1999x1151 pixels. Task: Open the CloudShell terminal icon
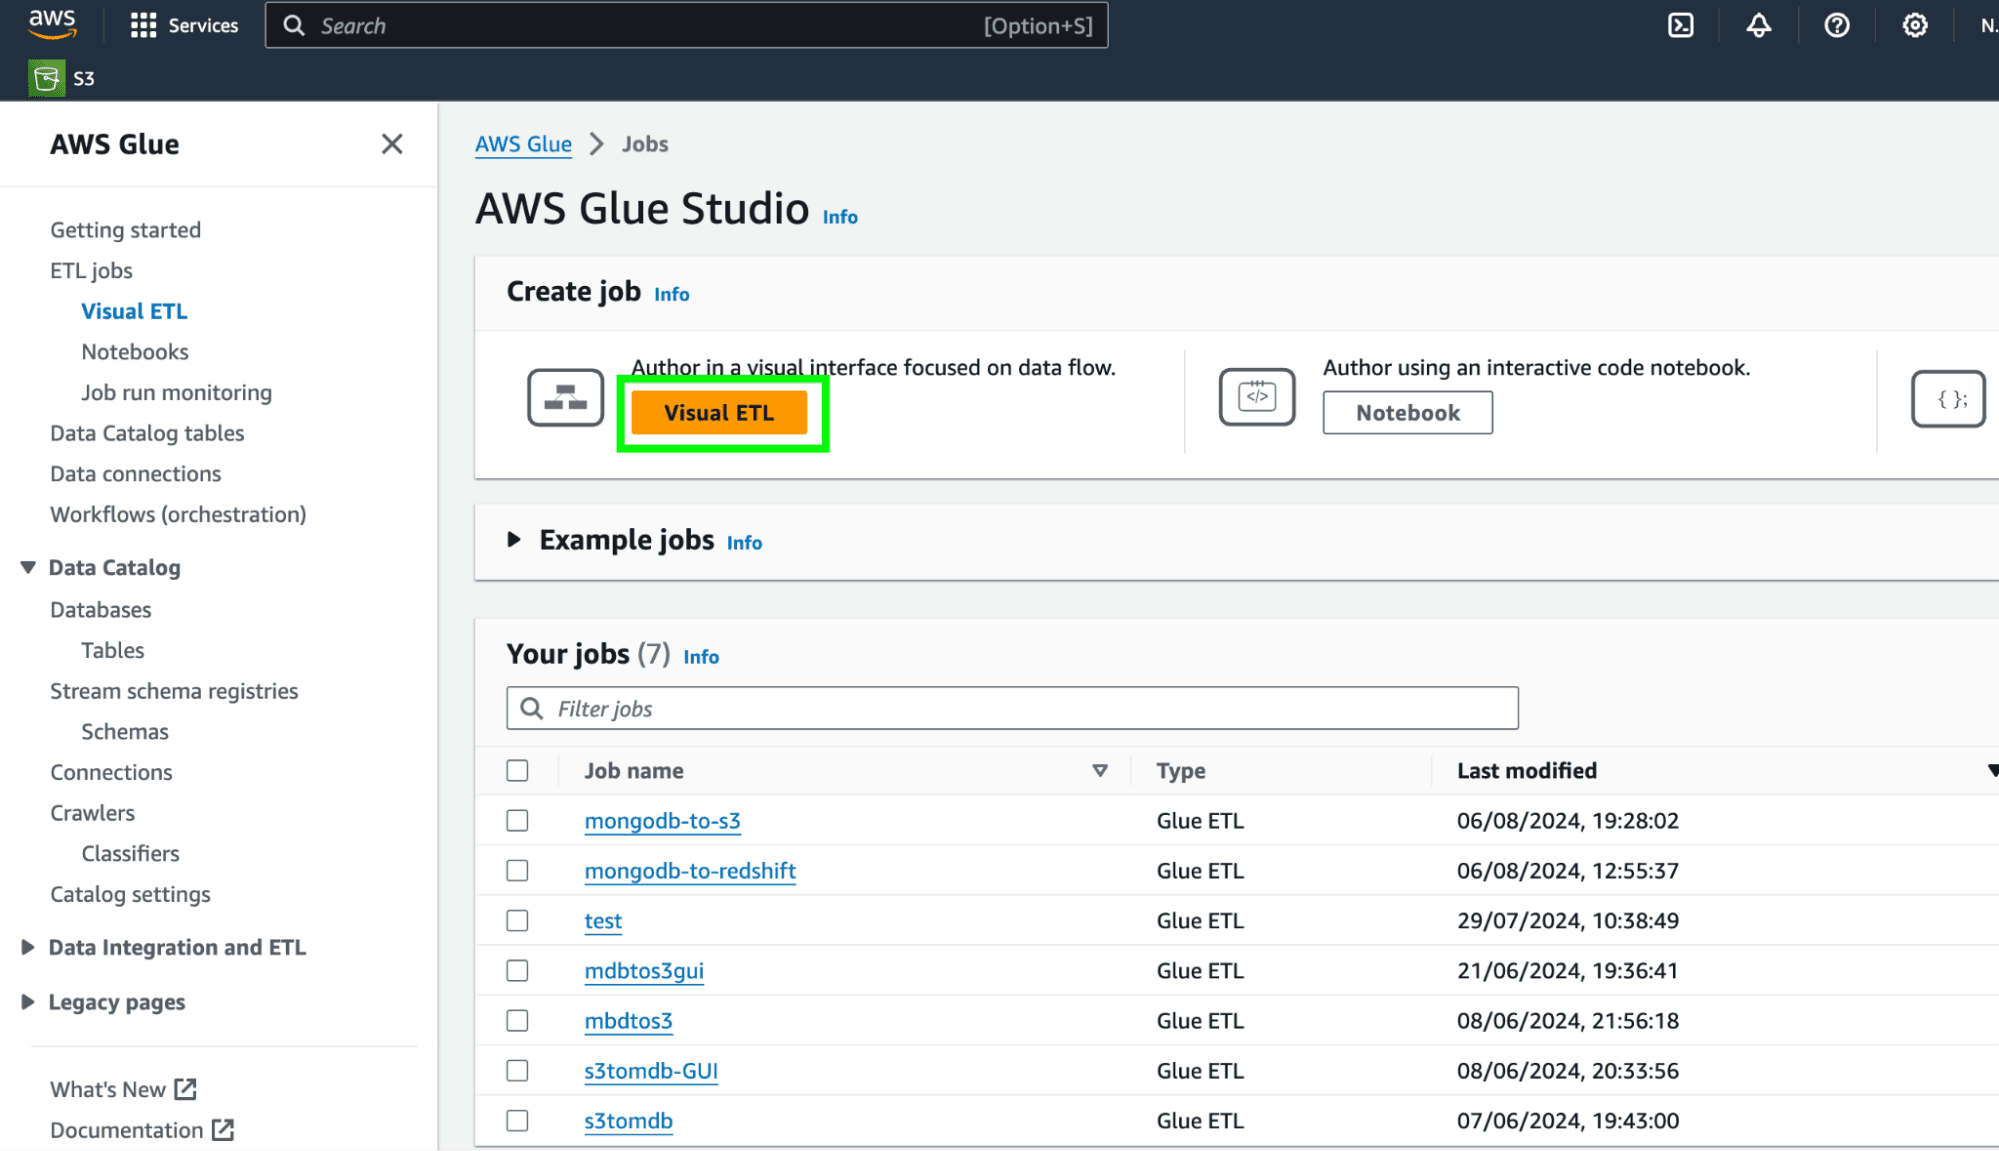1681,25
